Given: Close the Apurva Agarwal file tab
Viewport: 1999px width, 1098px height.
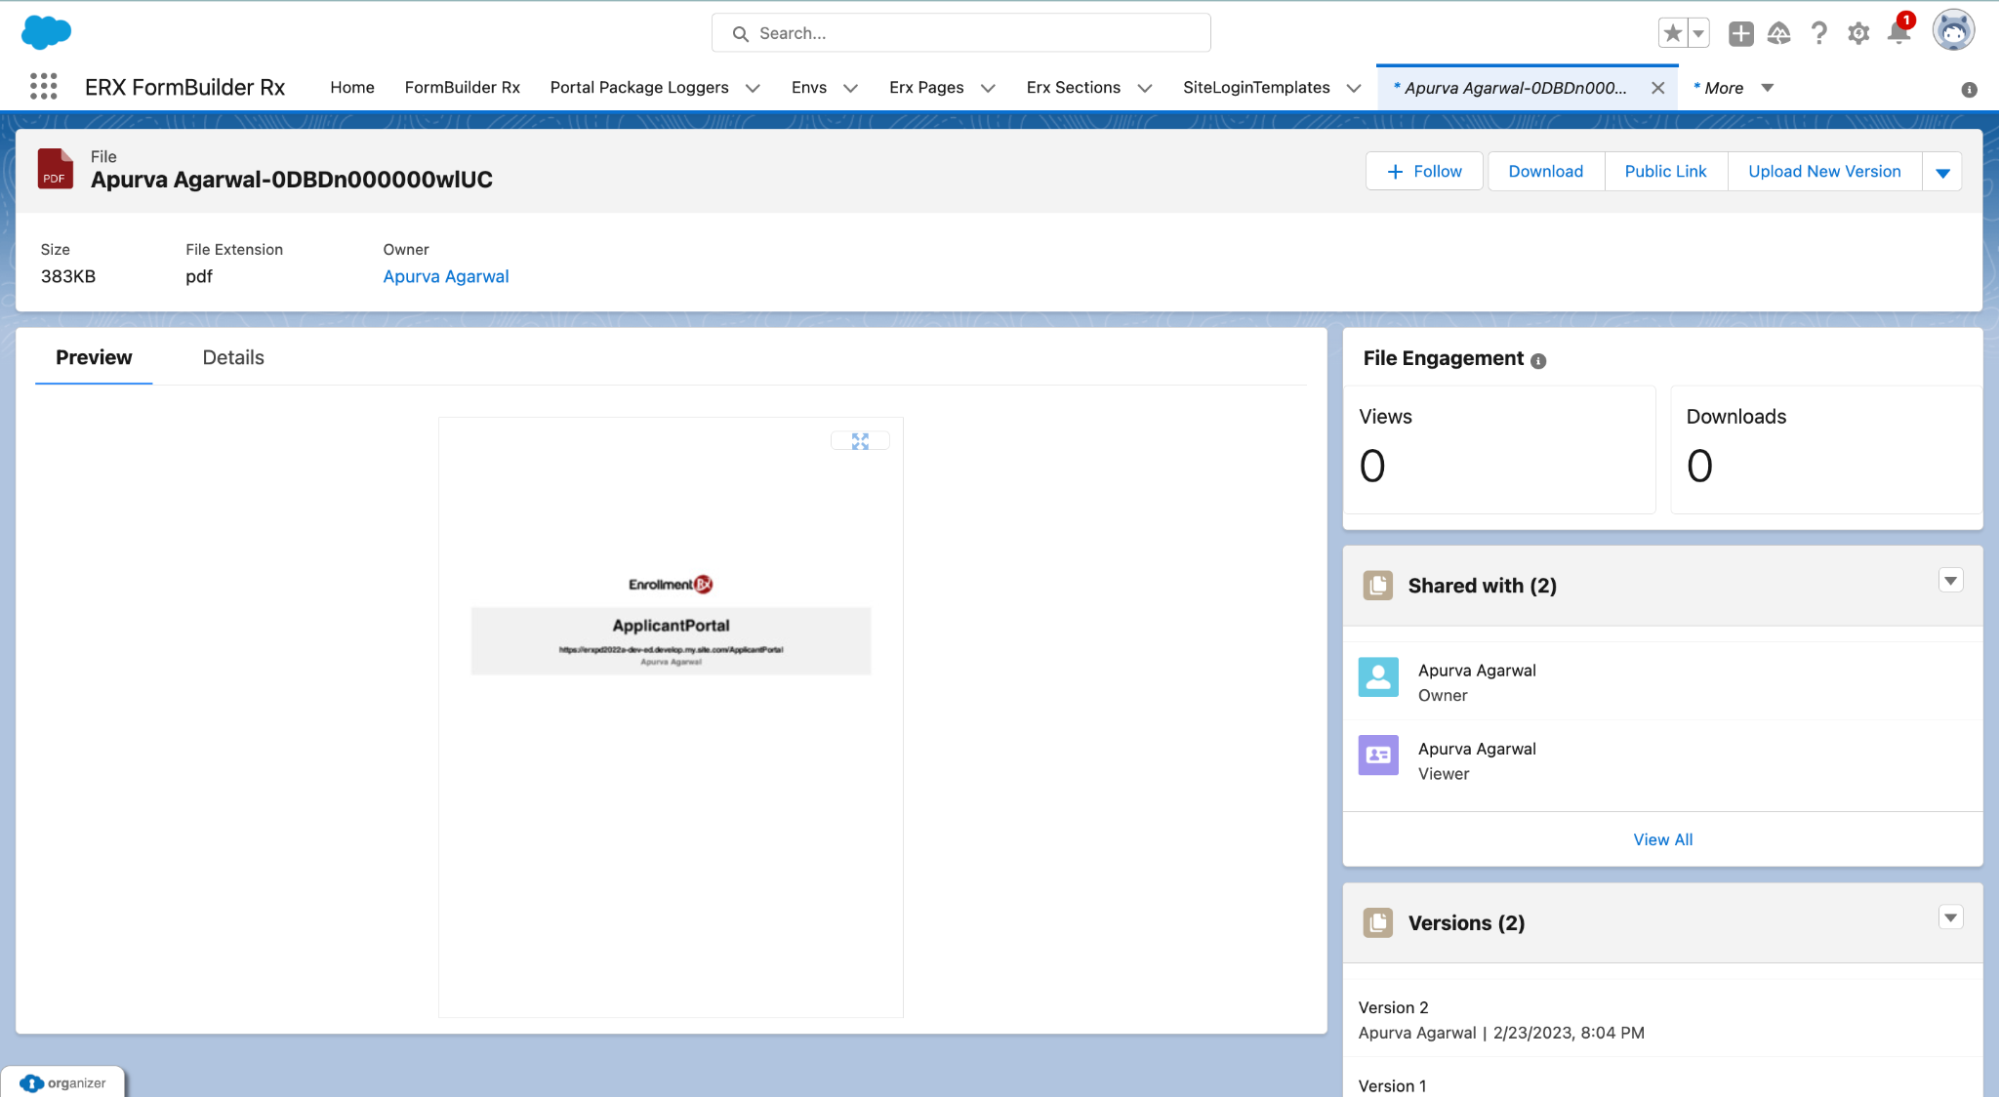Looking at the screenshot, I should (1658, 88).
